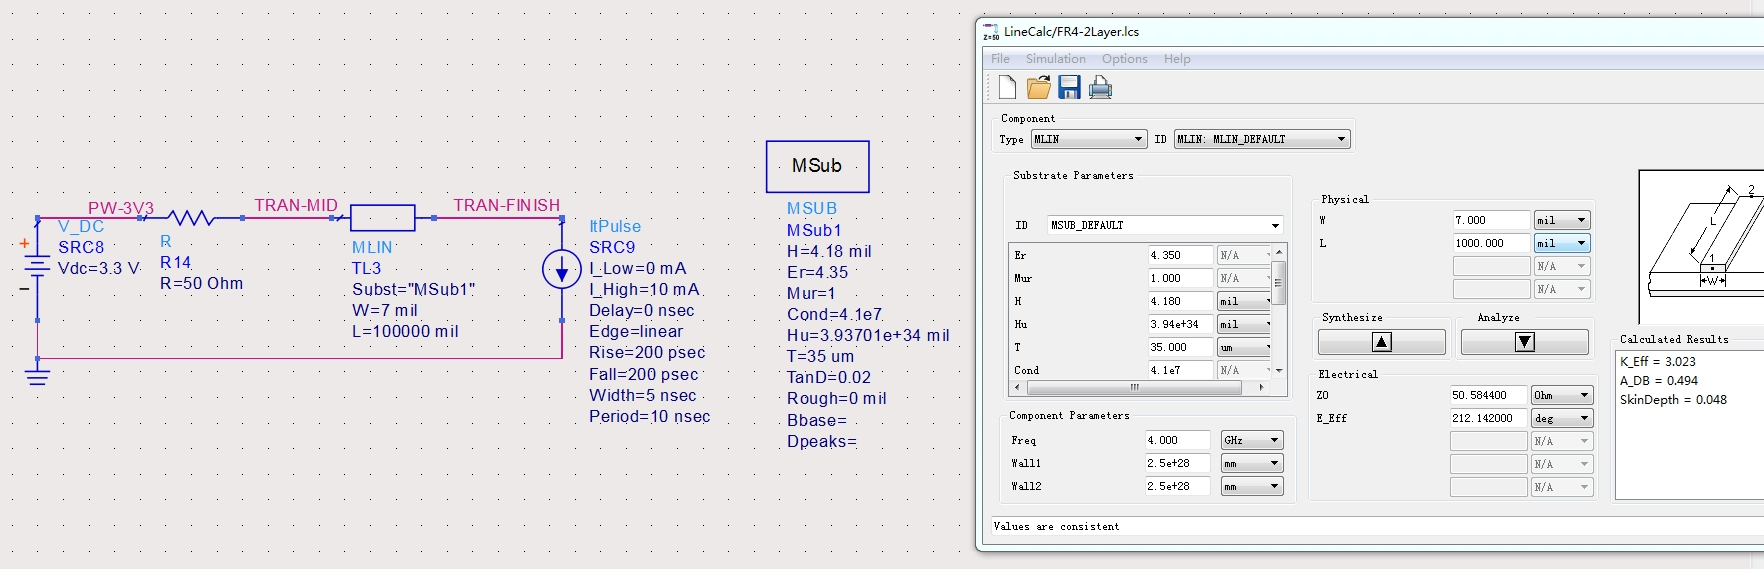Click the TanD=0.02 substrate parameter
The image size is (1764, 569).
point(829,378)
